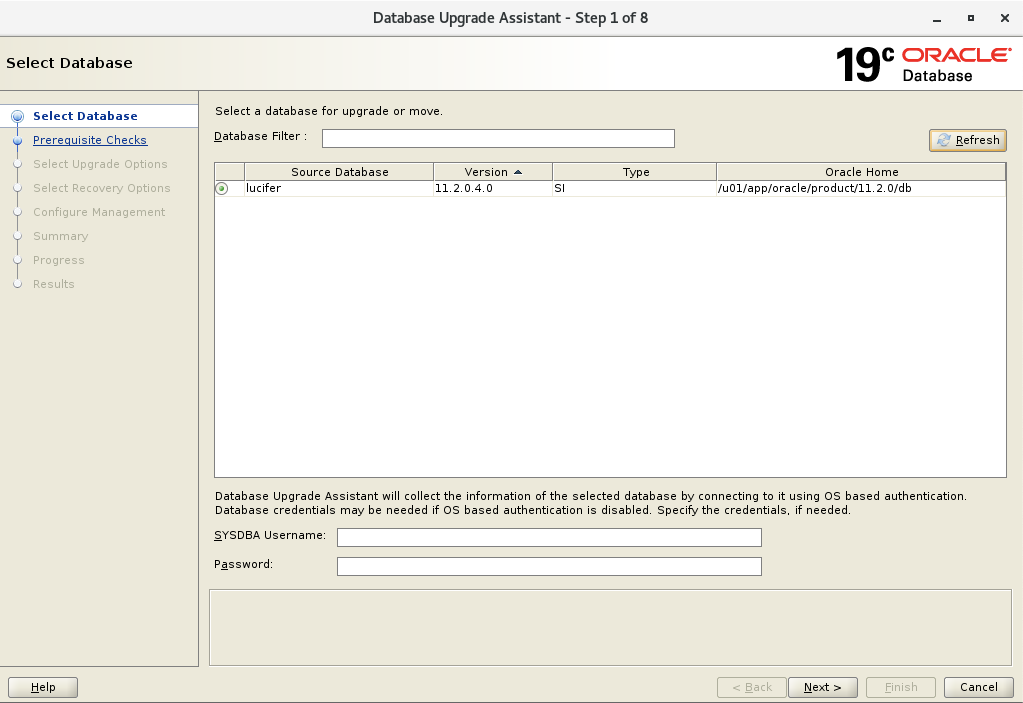The width and height of the screenshot is (1023, 703).
Task: Sort by the Type column header
Action: (x=635, y=172)
